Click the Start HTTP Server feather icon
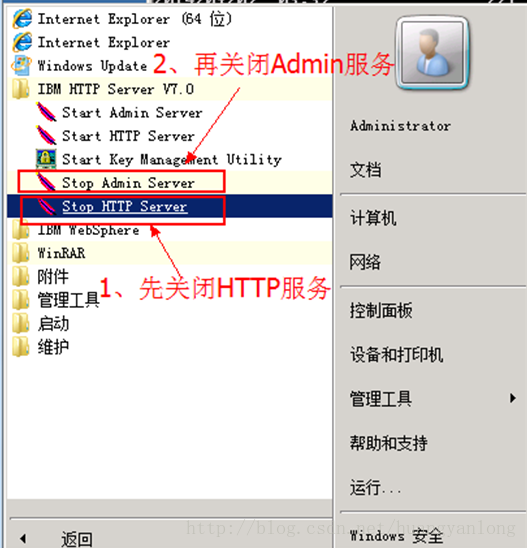The width and height of the screenshot is (527, 548). pyautogui.click(x=46, y=135)
